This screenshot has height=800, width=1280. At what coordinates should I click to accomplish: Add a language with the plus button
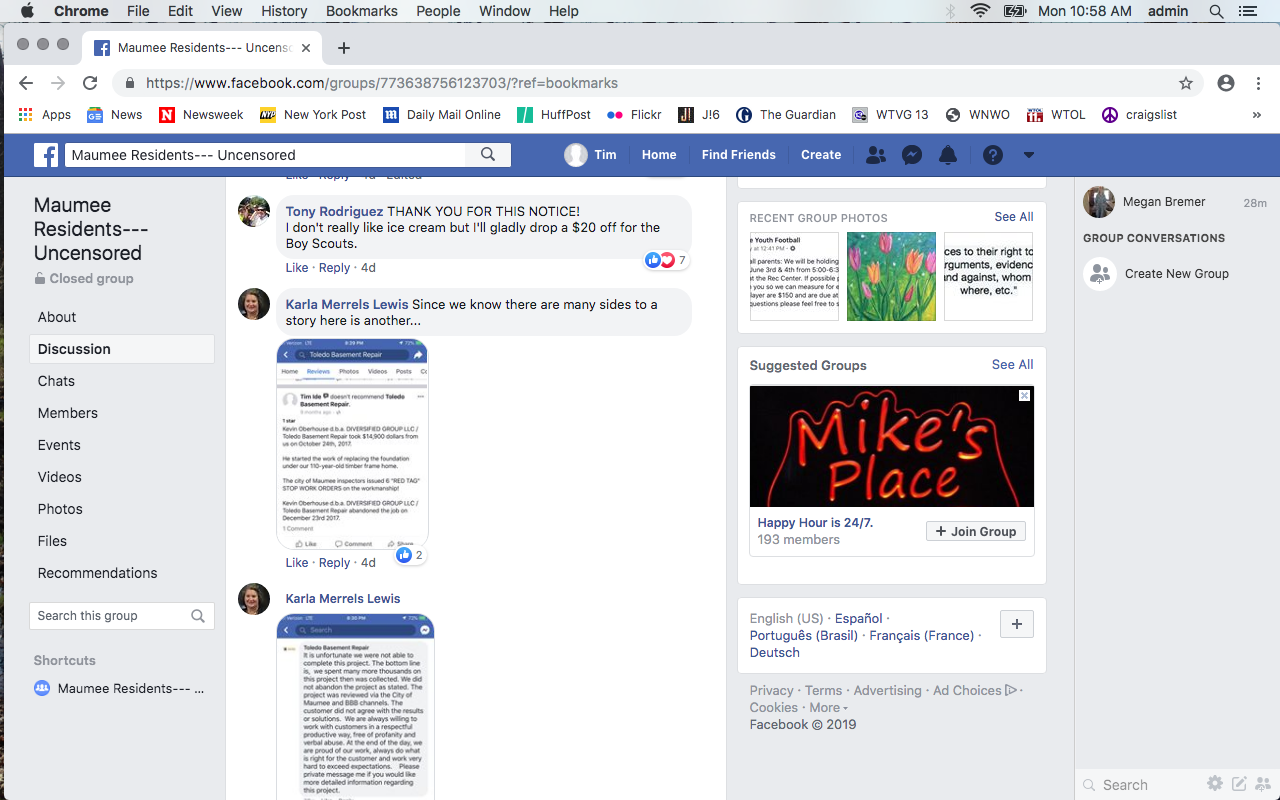(1016, 624)
